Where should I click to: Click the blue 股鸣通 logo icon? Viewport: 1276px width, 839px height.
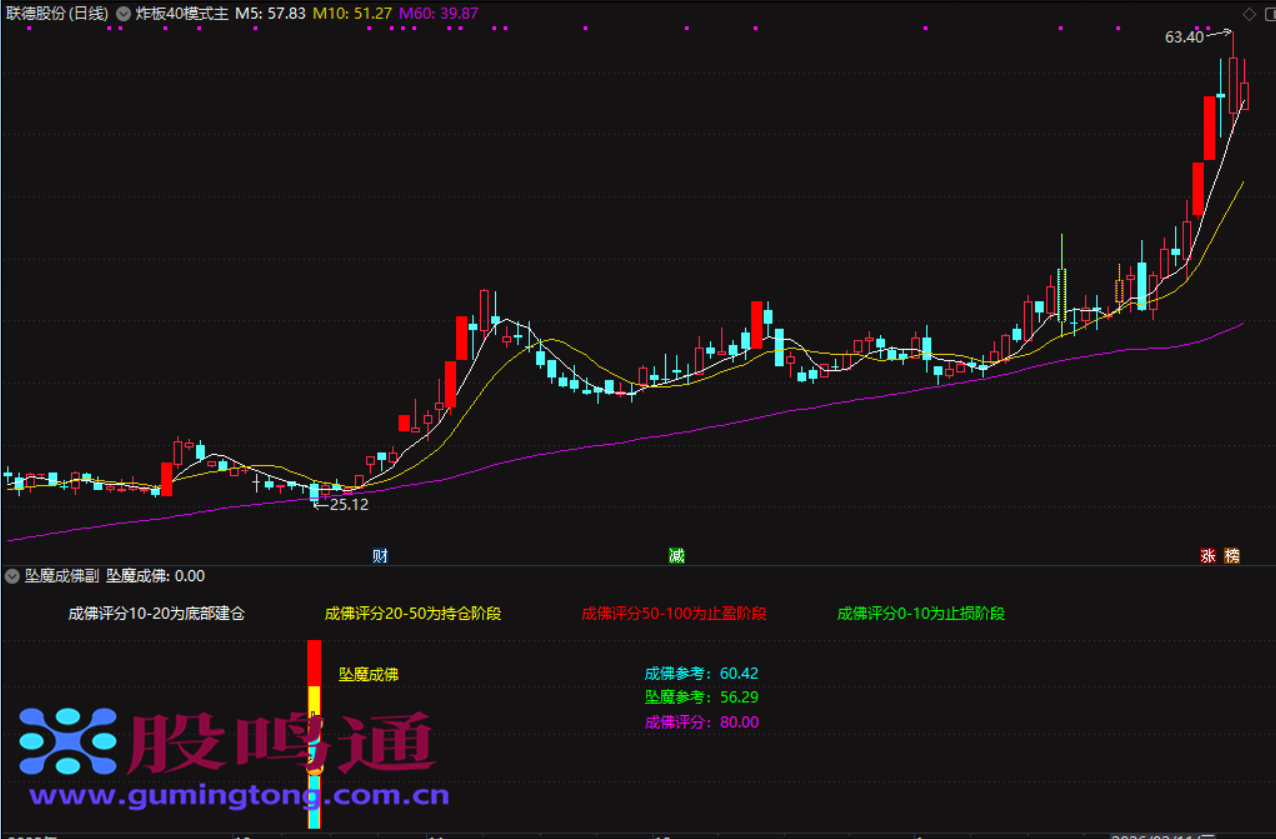click(62, 742)
